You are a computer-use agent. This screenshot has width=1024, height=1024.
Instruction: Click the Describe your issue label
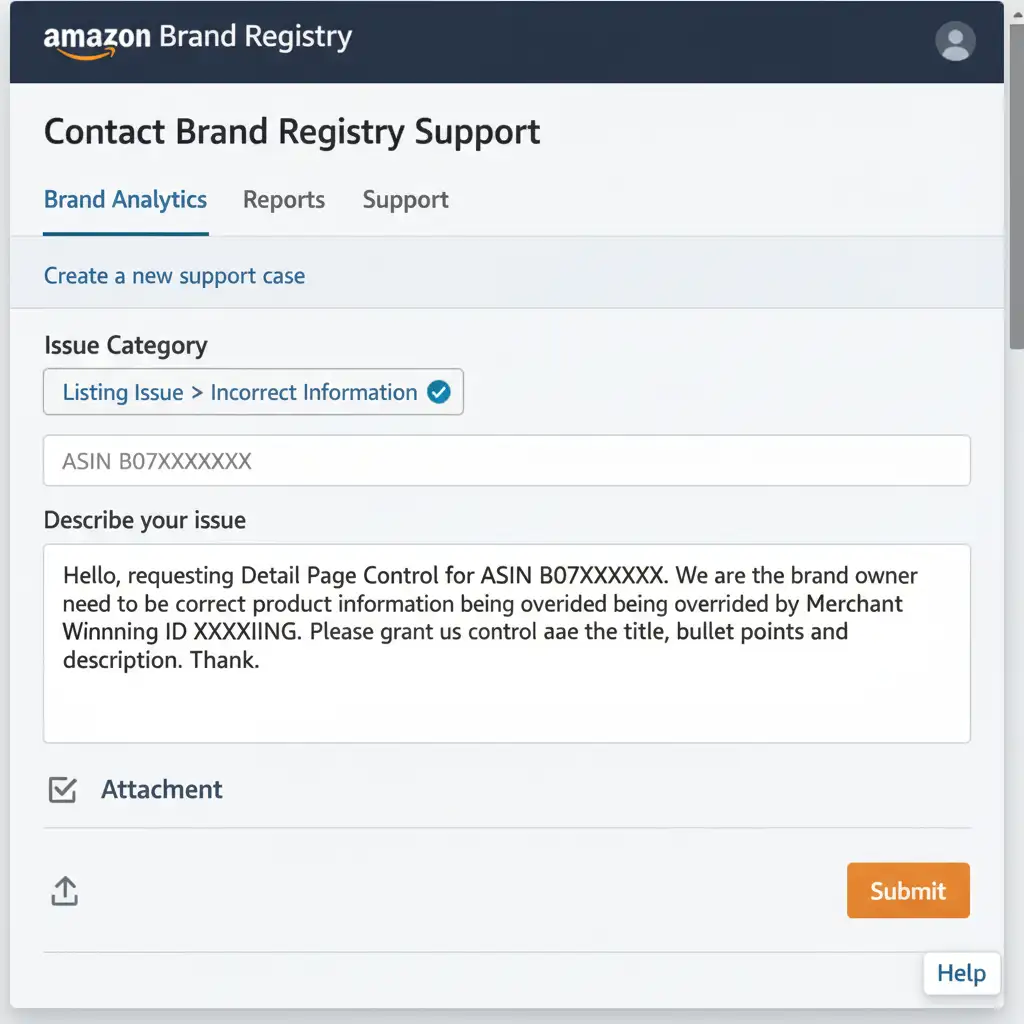[x=145, y=521]
